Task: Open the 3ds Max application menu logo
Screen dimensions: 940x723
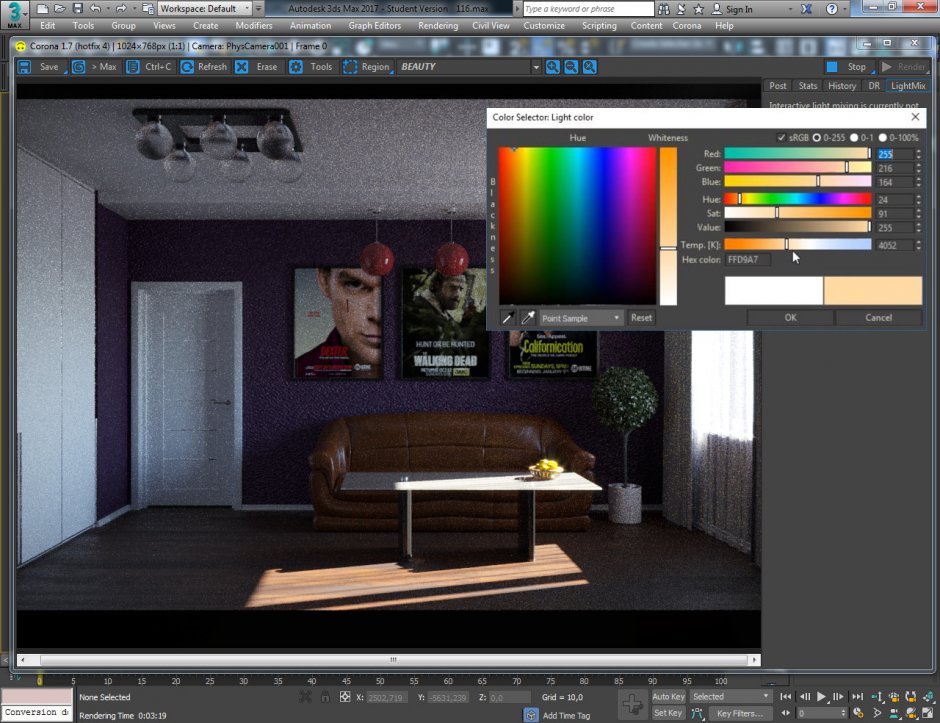Action: coord(14,14)
